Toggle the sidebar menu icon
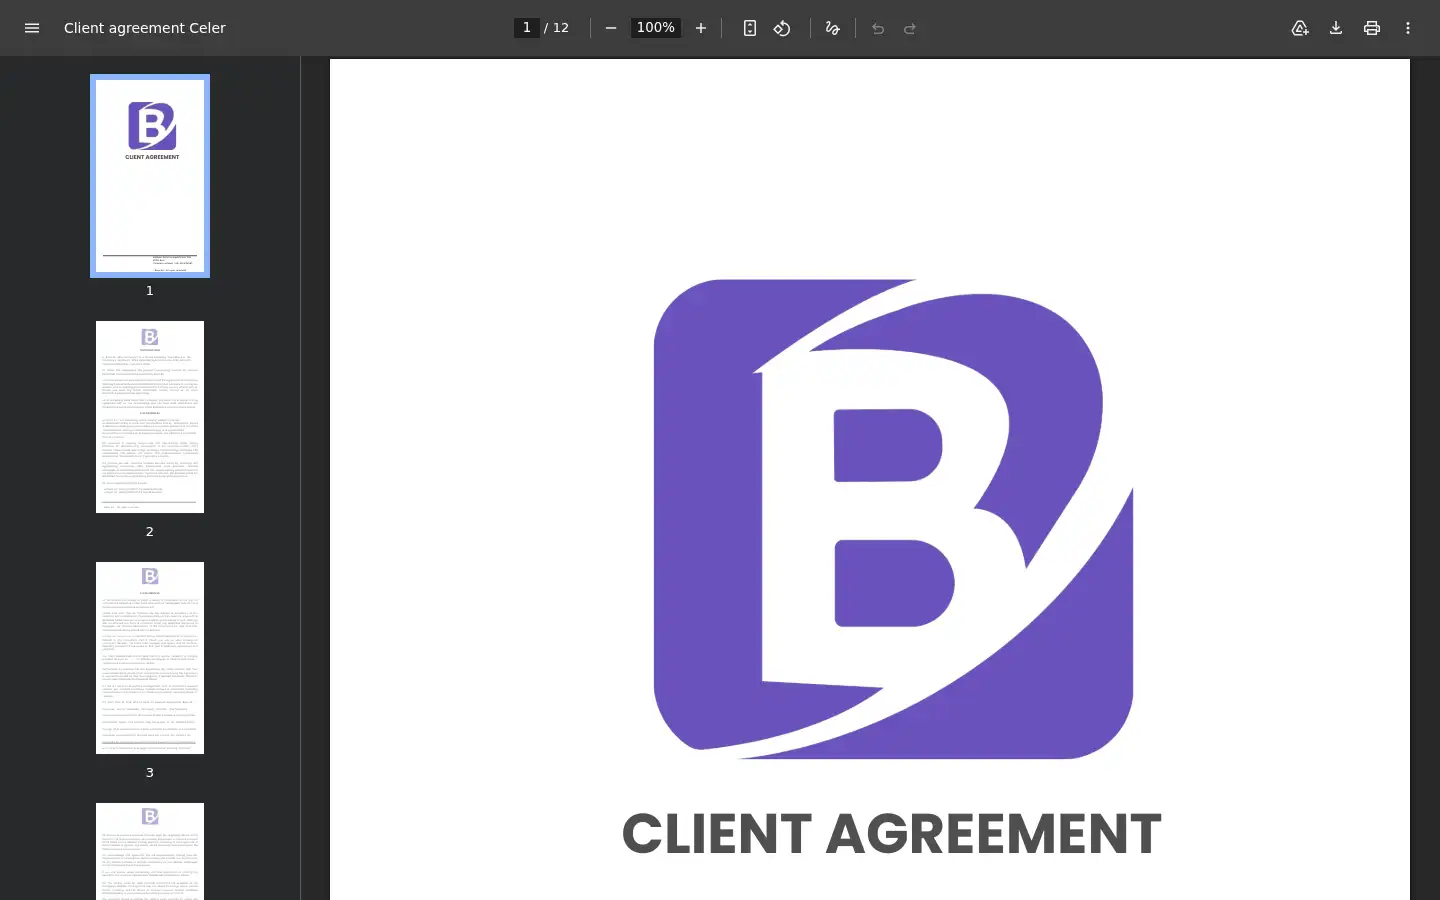The width and height of the screenshot is (1440, 900). click(32, 28)
